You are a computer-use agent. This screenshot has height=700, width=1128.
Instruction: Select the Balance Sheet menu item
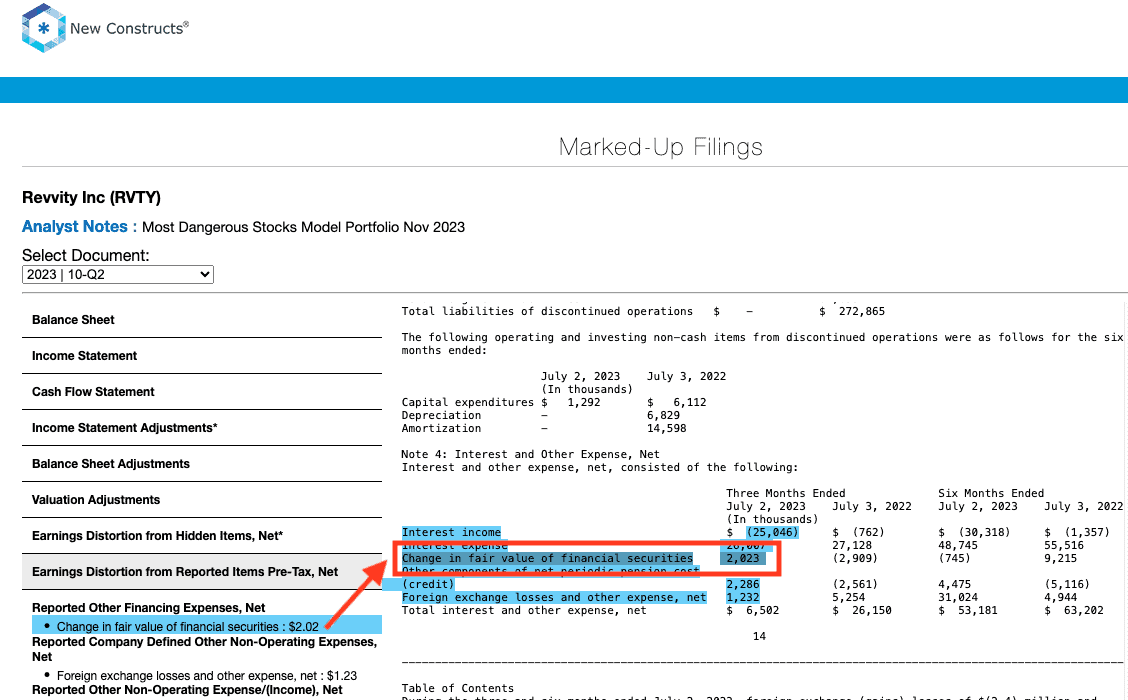tap(202, 319)
